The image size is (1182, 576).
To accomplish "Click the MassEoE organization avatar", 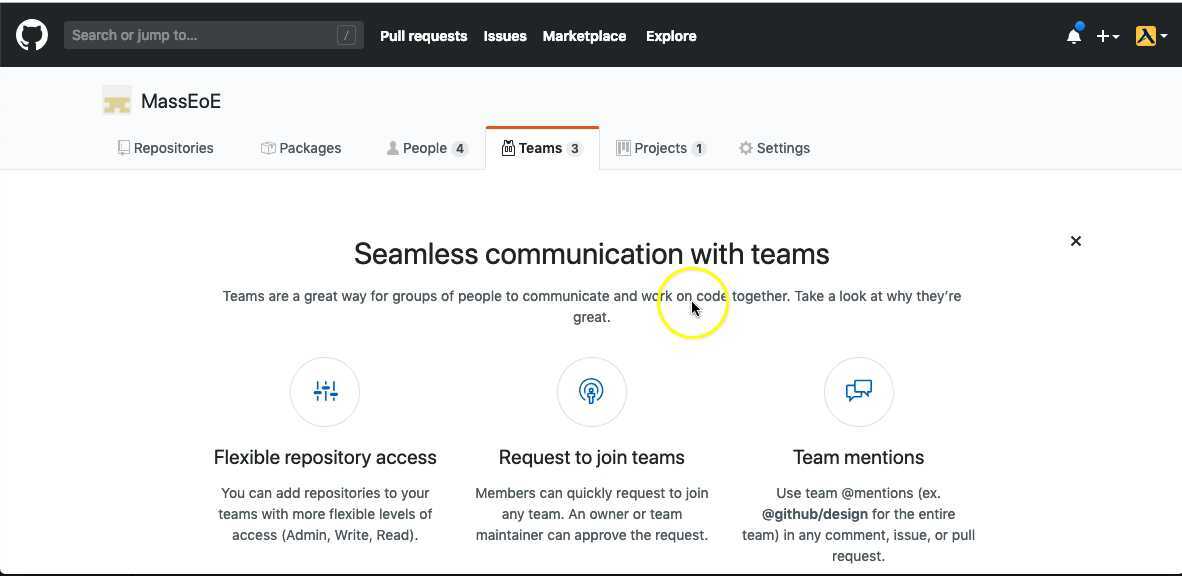I will point(117,101).
